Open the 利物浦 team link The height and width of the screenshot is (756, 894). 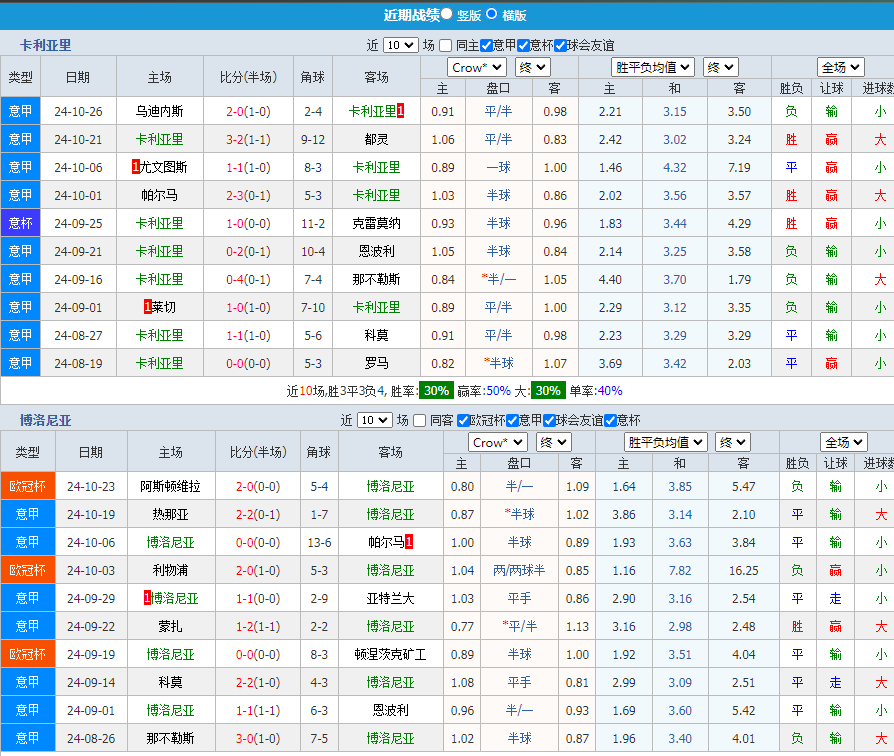[x=172, y=570]
